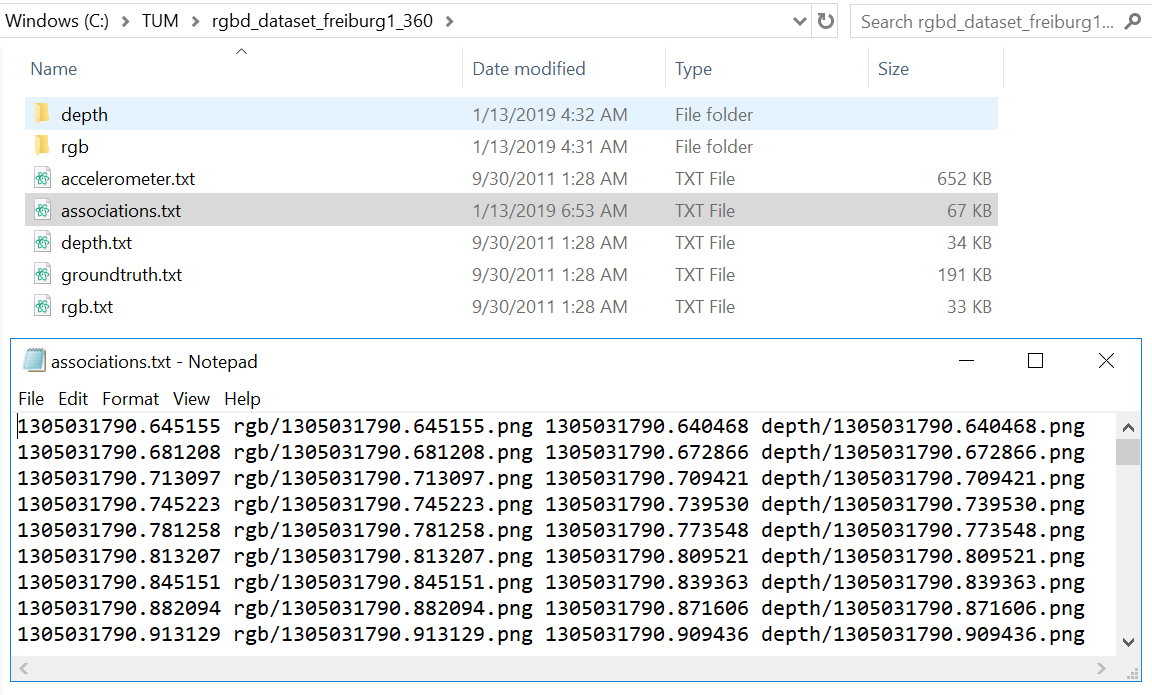Open the Notepad File menu
The height and width of the screenshot is (695, 1152).
31,398
